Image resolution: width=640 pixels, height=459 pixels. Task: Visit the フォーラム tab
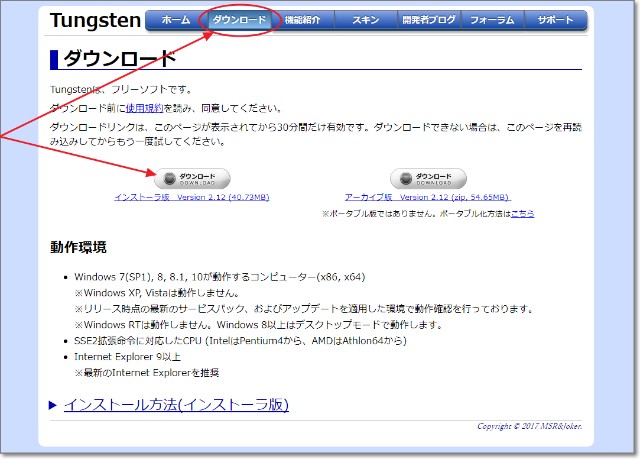click(492, 20)
